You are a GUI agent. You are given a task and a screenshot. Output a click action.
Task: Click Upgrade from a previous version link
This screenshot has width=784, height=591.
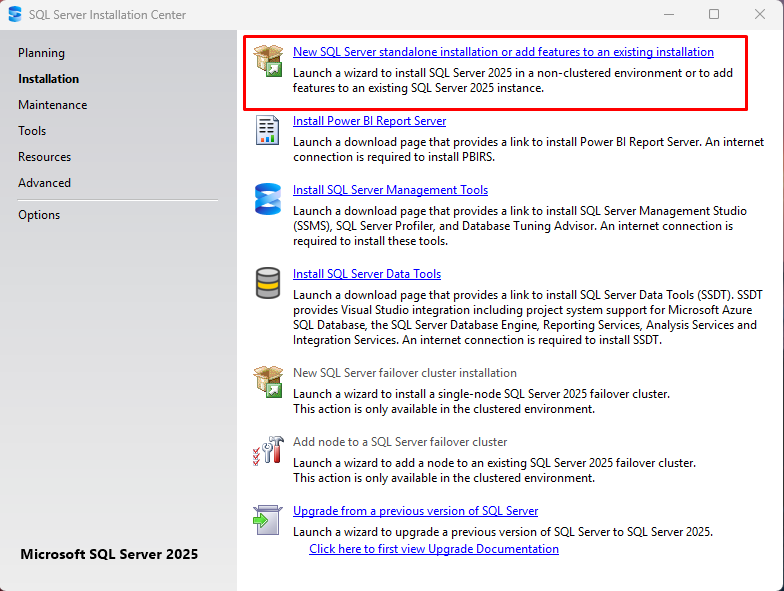click(x=416, y=511)
